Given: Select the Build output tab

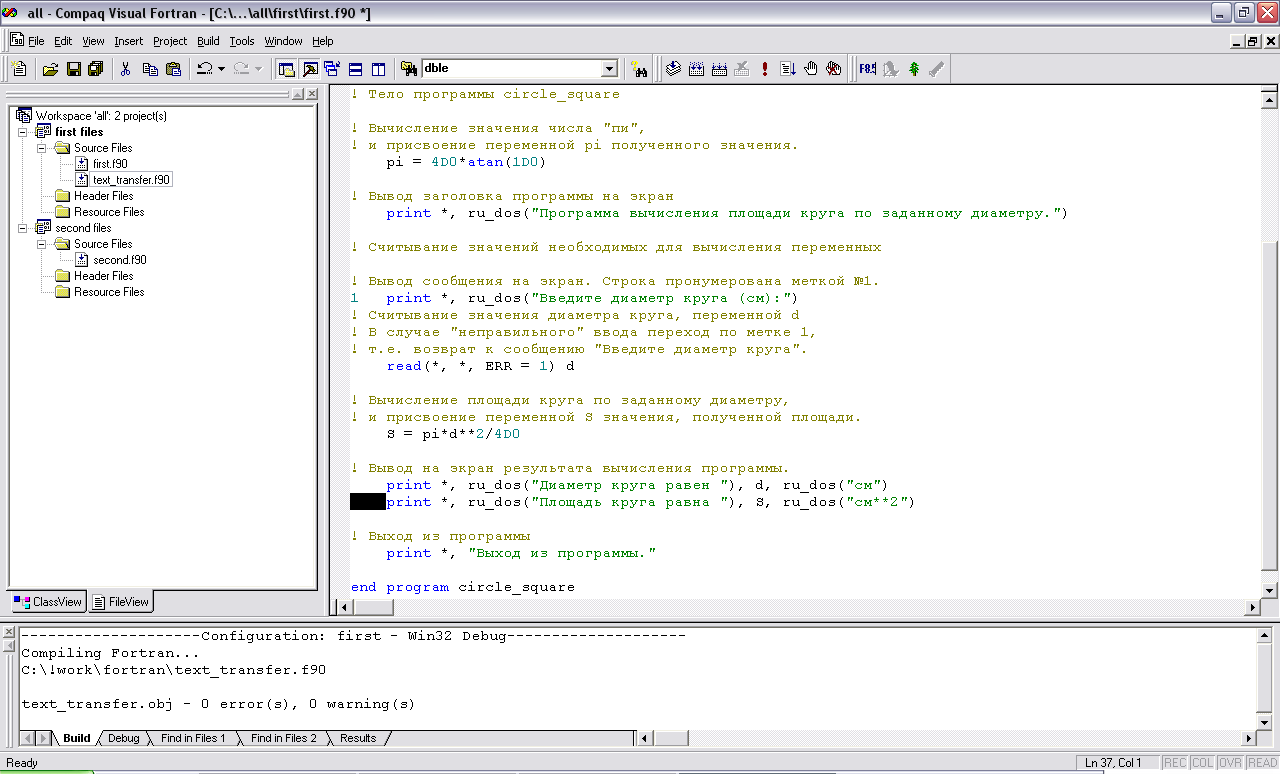Looking at the screenshot, I should (77, 738).
